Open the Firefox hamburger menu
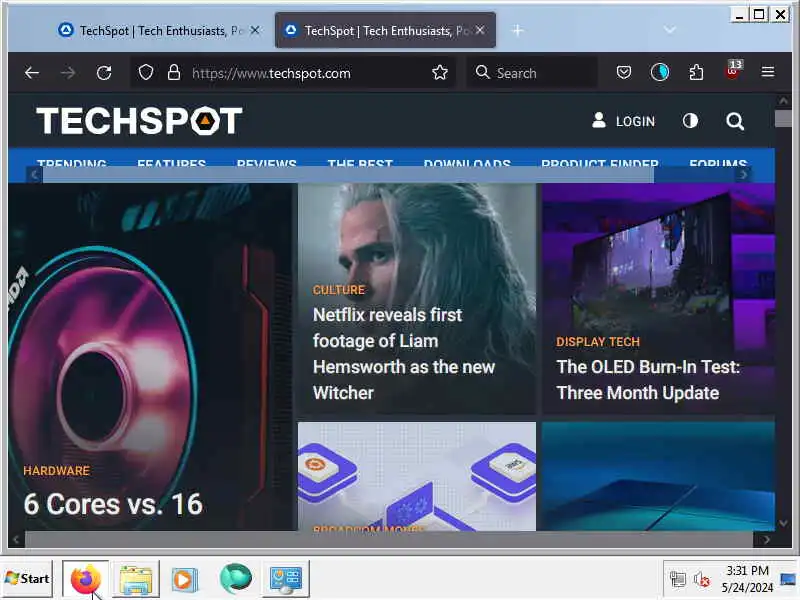Viewport: 800px width, 600px height. [768, 72]
